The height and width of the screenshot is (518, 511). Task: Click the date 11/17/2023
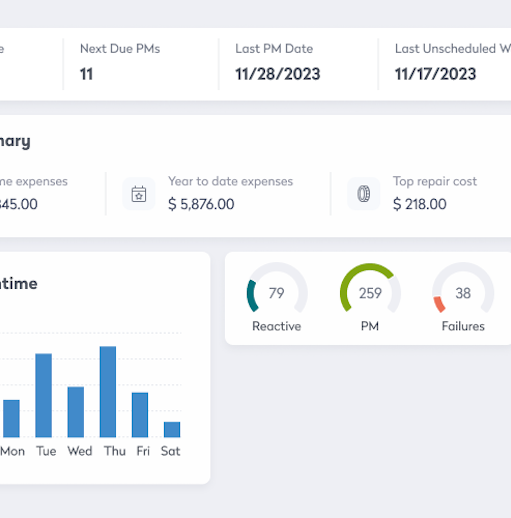(x=435, y=74)
